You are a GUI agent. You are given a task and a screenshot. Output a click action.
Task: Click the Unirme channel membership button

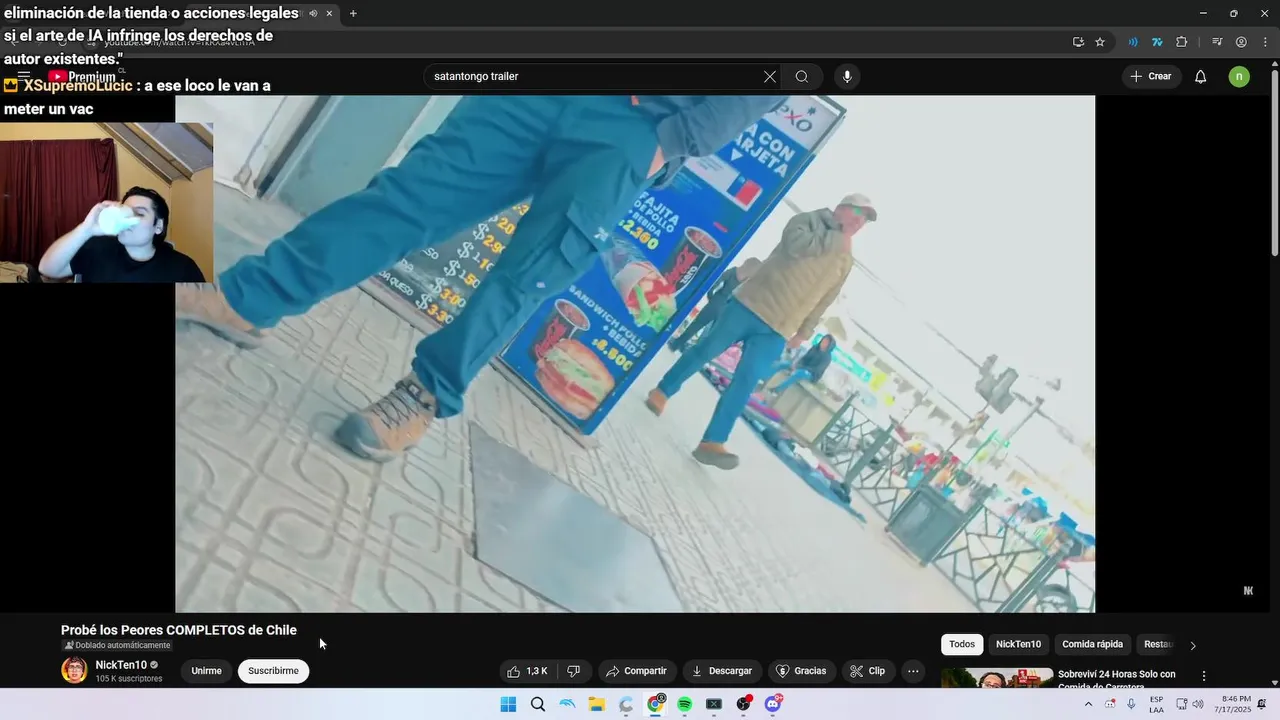click(206, 671)
